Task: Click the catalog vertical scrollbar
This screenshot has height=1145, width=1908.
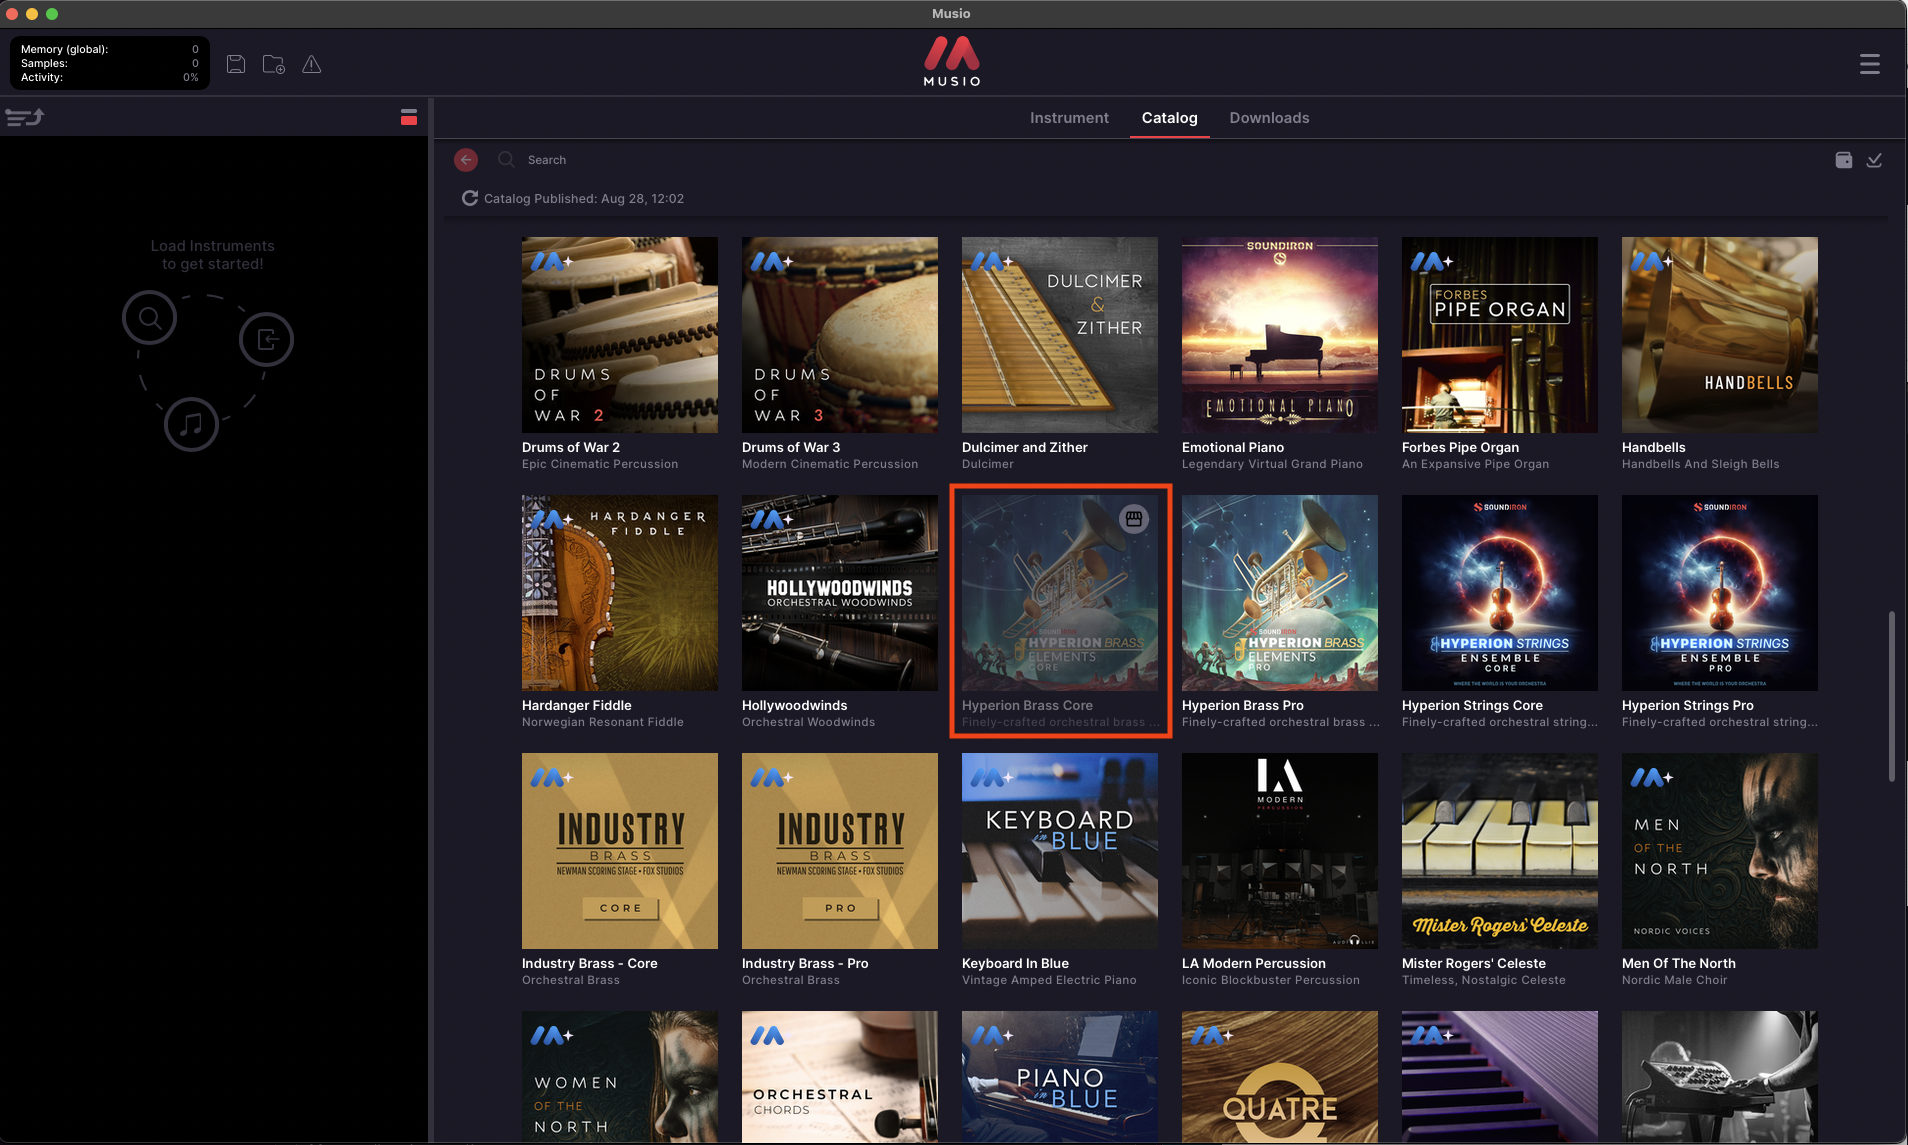Action: pyautogui.click(x=1891, y=696)
